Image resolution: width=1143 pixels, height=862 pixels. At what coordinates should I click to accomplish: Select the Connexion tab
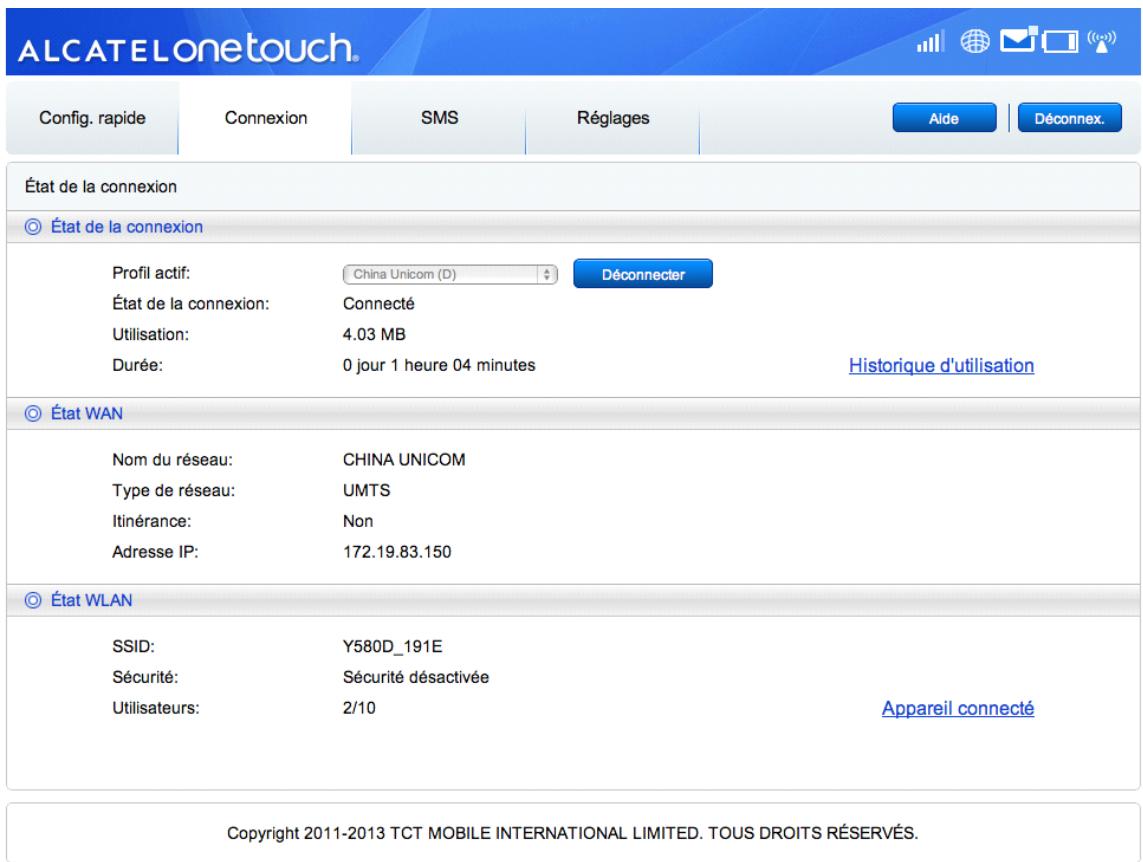265,118
